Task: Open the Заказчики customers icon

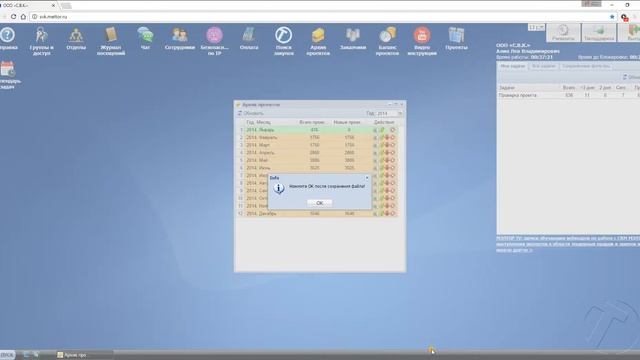Action: 353,39
